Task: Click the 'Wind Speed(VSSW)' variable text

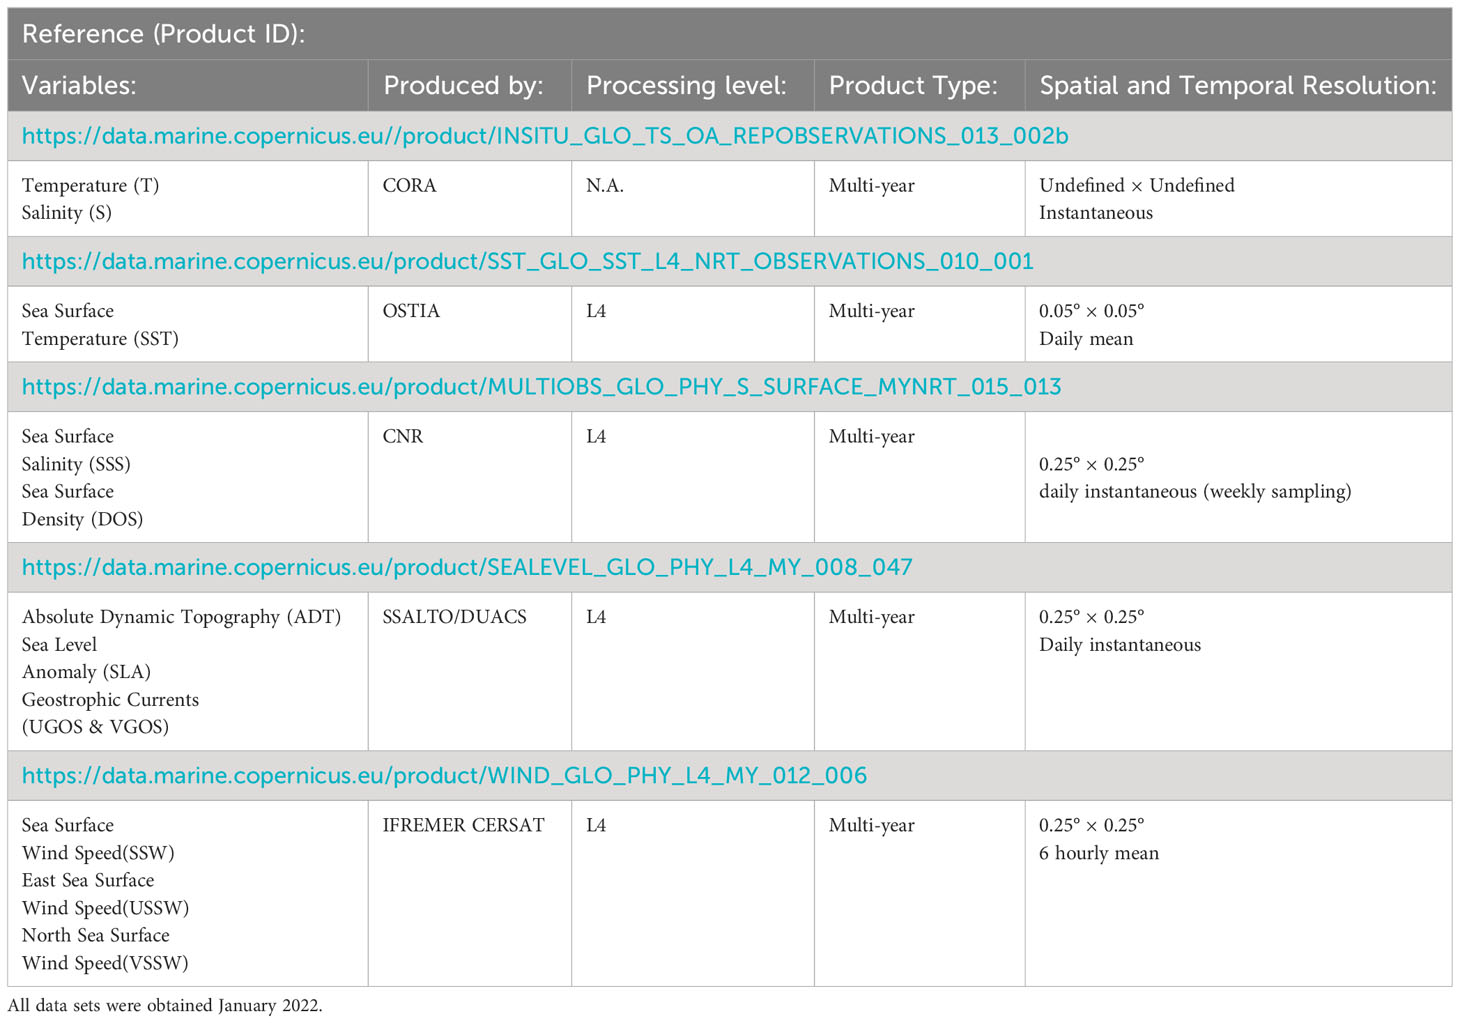Action: click(x=105, y=963)
